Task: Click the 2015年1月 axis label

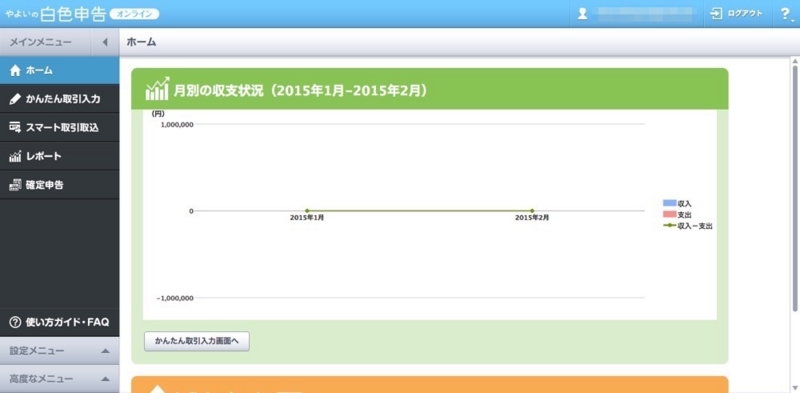Action: (x=307, y=217)
